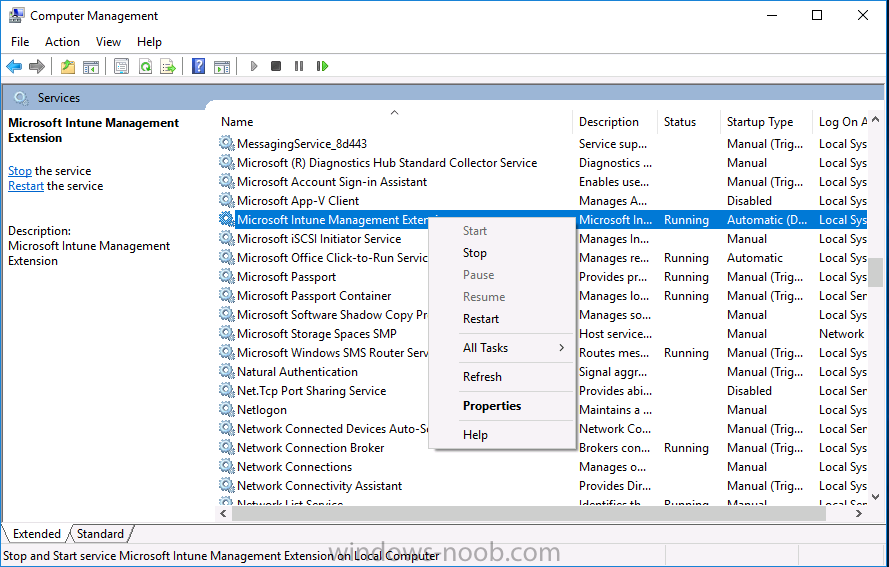Click the gear icon beside Microsoft App-V Client
Viewport: 889px width, 567px height.
tap(227, 200)
